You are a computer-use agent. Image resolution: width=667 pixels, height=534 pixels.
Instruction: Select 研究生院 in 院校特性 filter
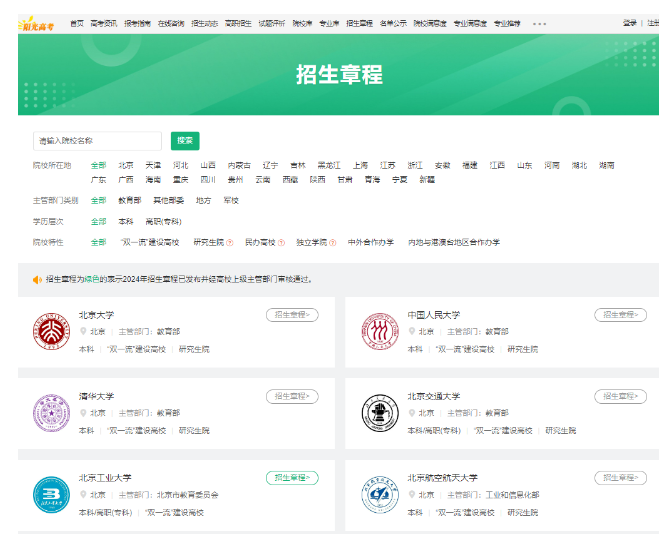coord(208,243)
